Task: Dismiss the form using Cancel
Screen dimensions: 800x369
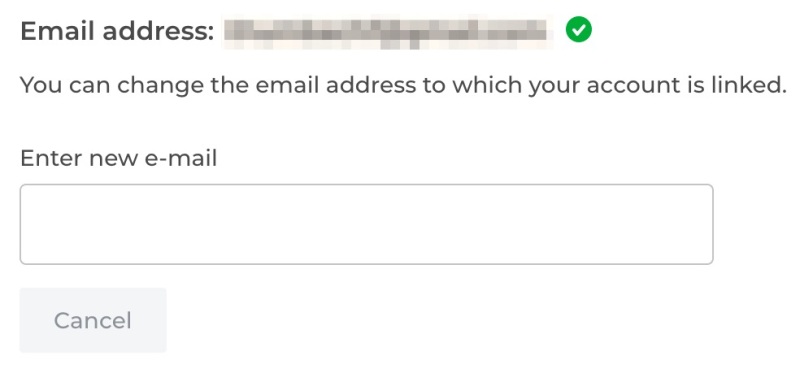Action: pos(93,320)
